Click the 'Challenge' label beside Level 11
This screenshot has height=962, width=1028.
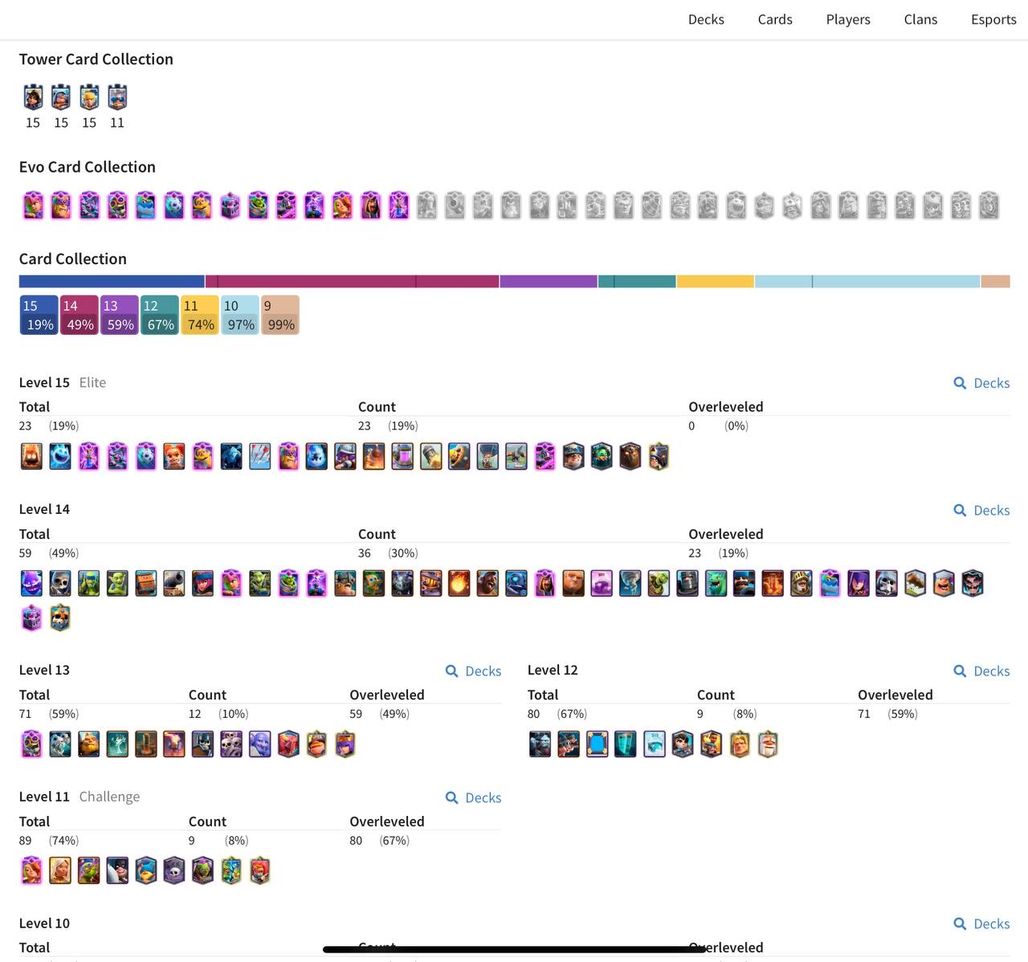point(109,797)
